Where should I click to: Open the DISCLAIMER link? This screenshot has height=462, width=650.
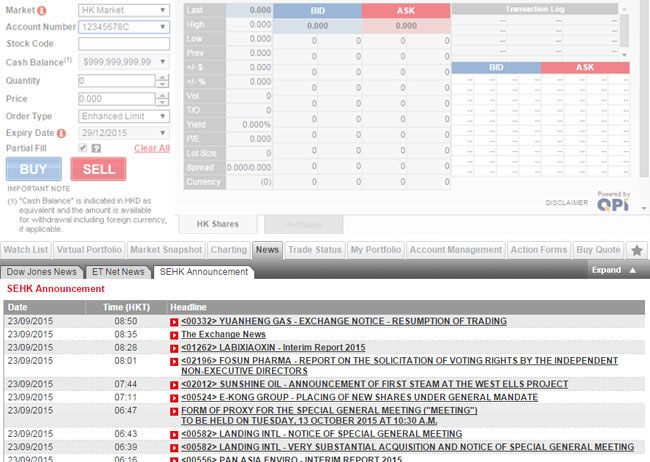pos(567,203)
